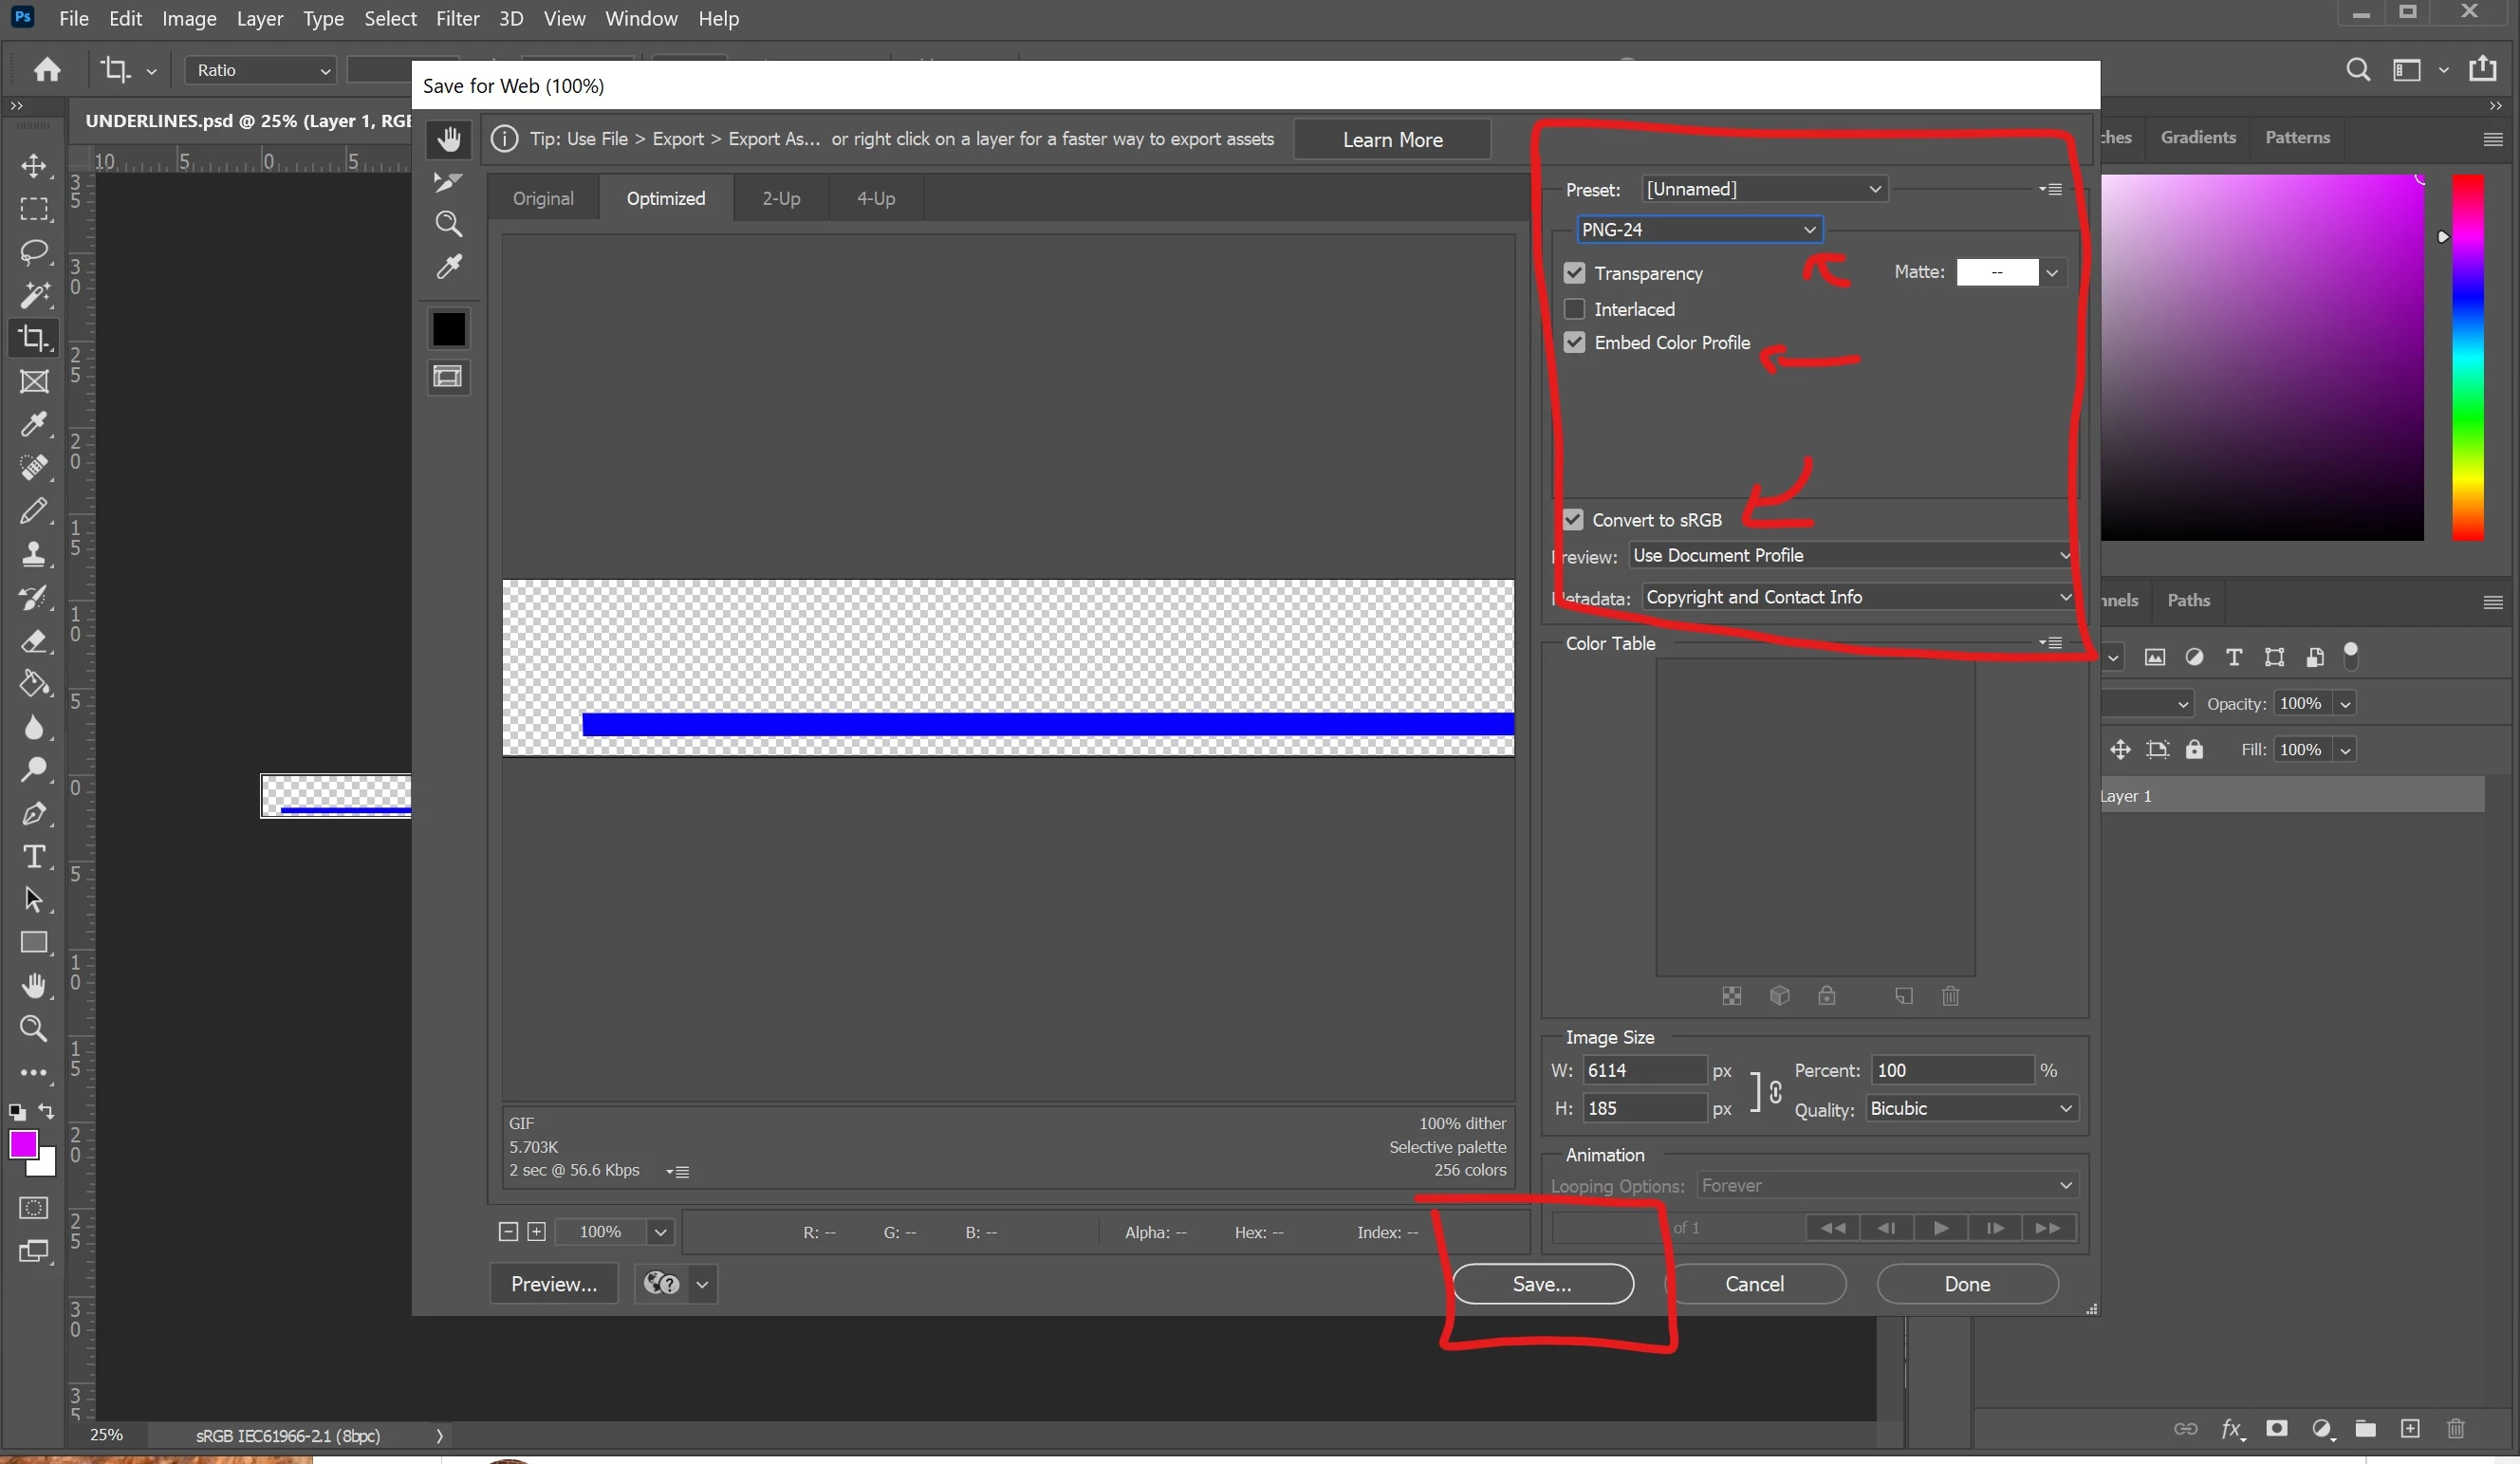
Task: Click the eyedropper color black swatch
Action: (x=448, y=329)
